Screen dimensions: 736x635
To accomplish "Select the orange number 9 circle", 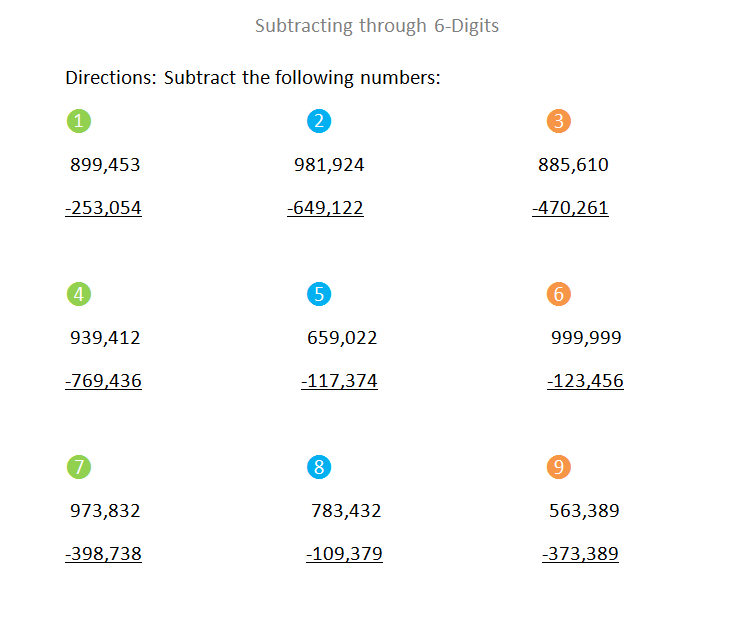I will pyautogui.click(x=559, y=467).
